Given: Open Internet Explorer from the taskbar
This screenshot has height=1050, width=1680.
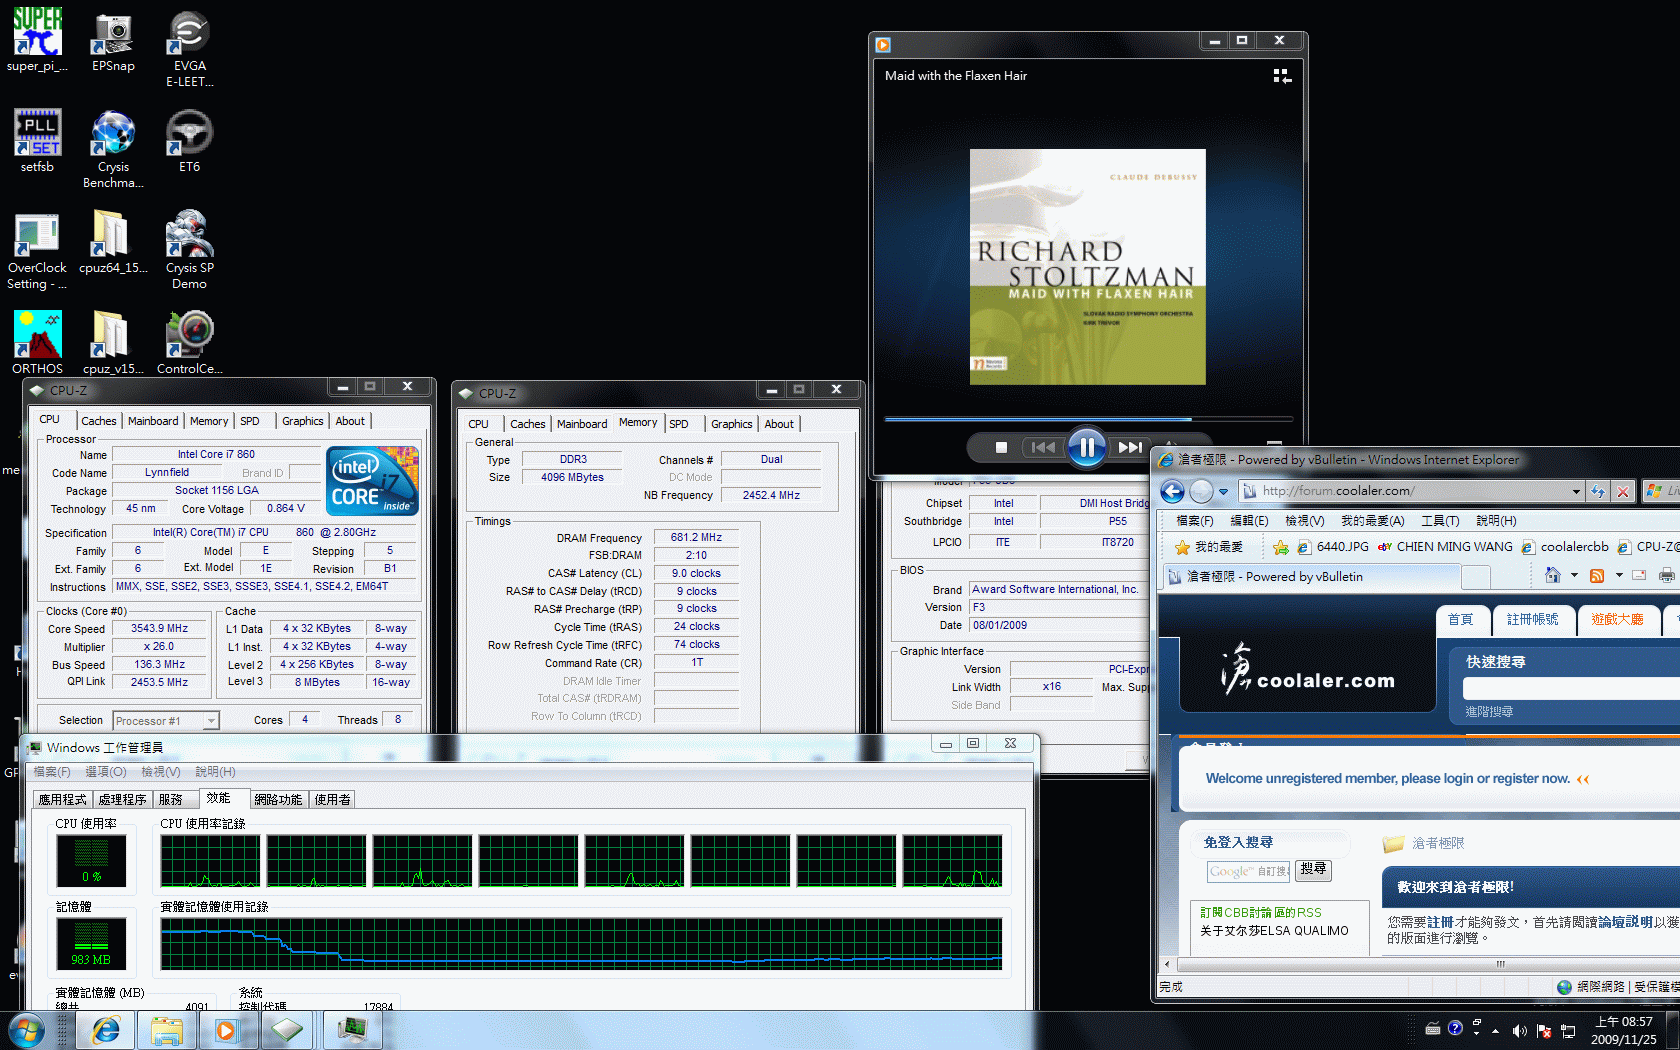Looking at the screenshot, I should (x=105, y=1029).
